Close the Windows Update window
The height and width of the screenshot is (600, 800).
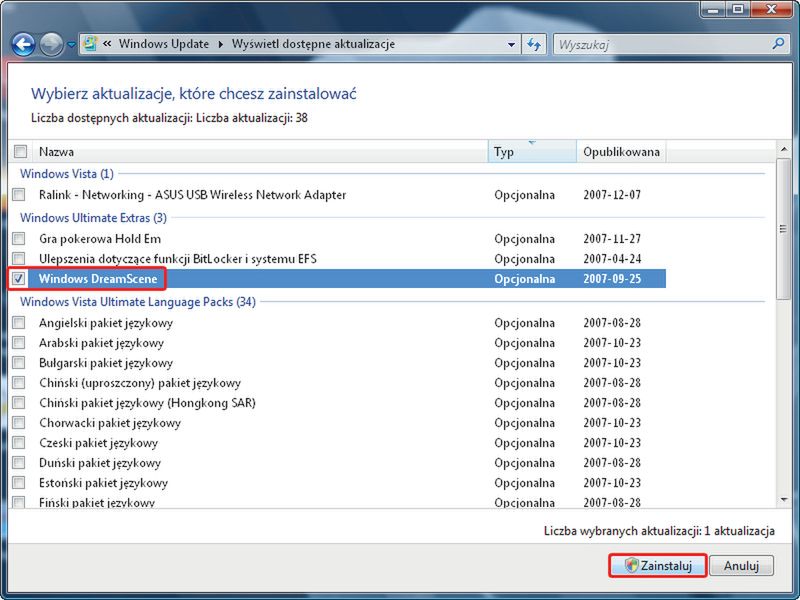[x=770, y=9]
